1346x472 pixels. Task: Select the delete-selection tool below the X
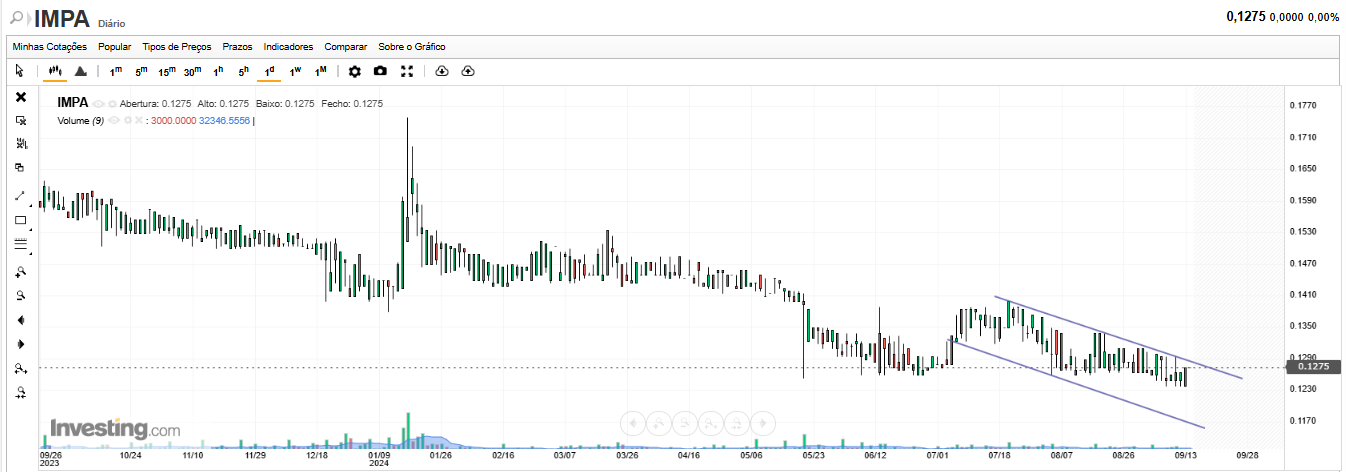(x=20, y=120)
